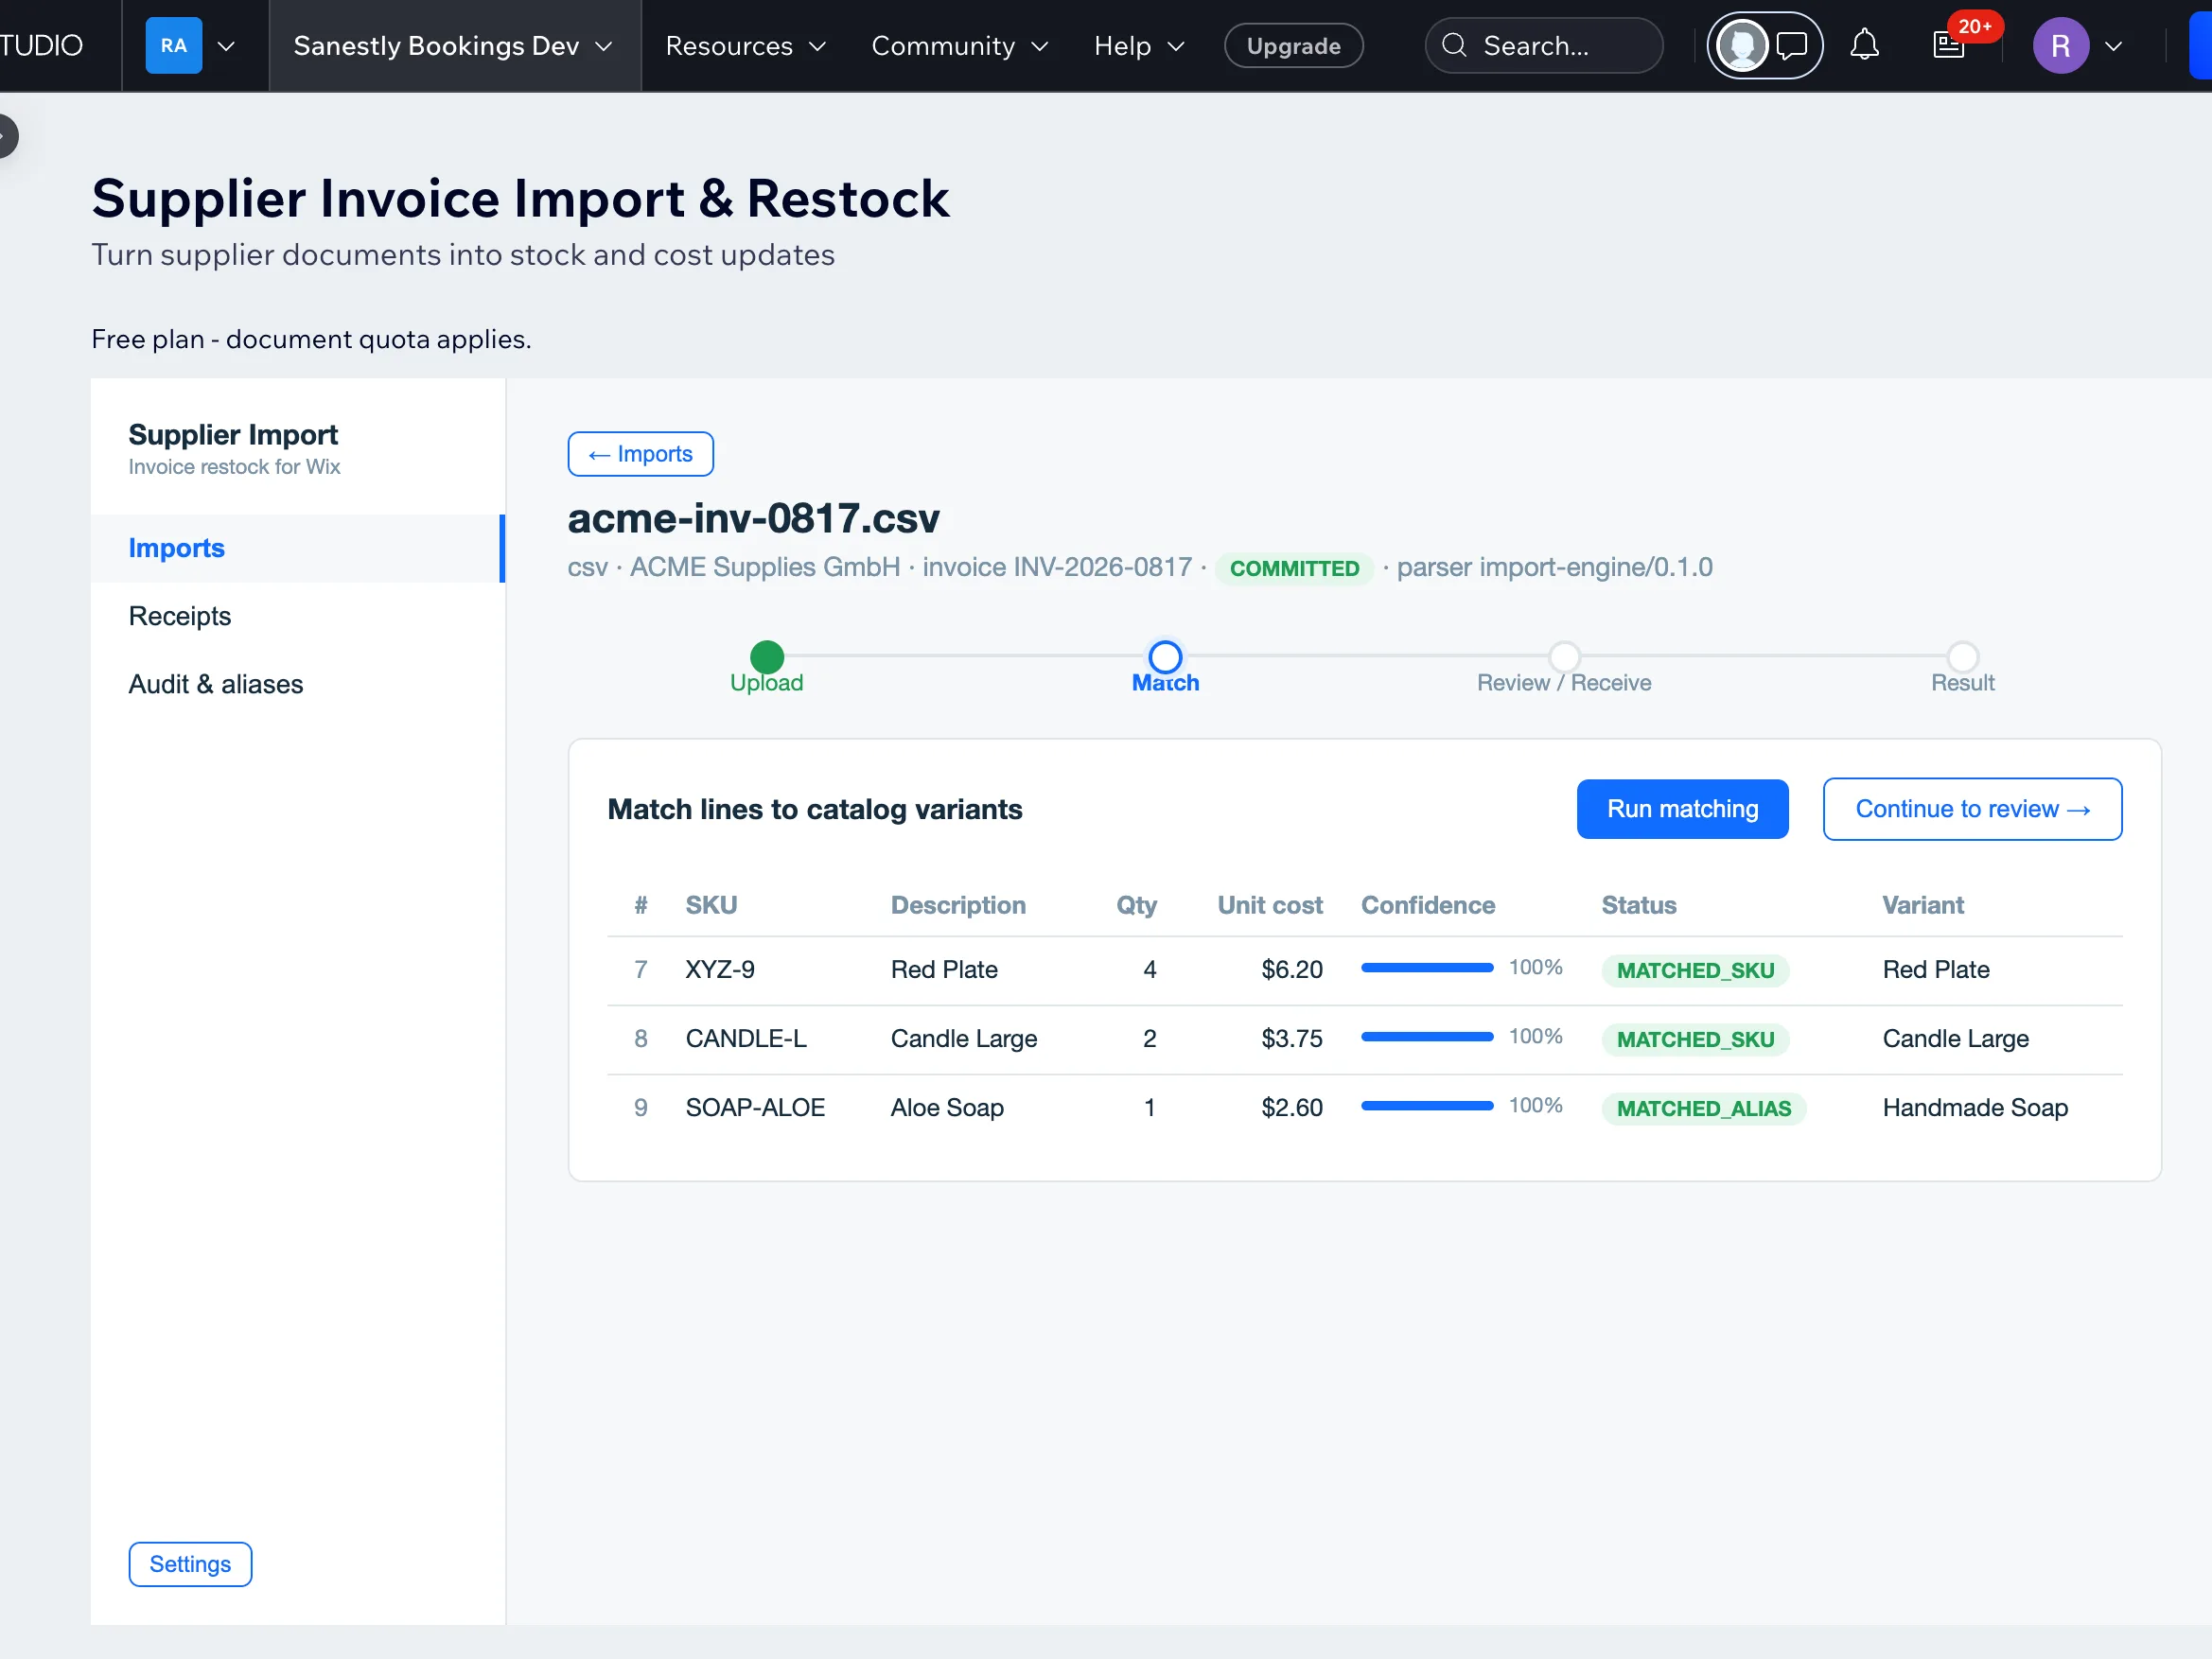Open the Resources menu

[746, 46]
